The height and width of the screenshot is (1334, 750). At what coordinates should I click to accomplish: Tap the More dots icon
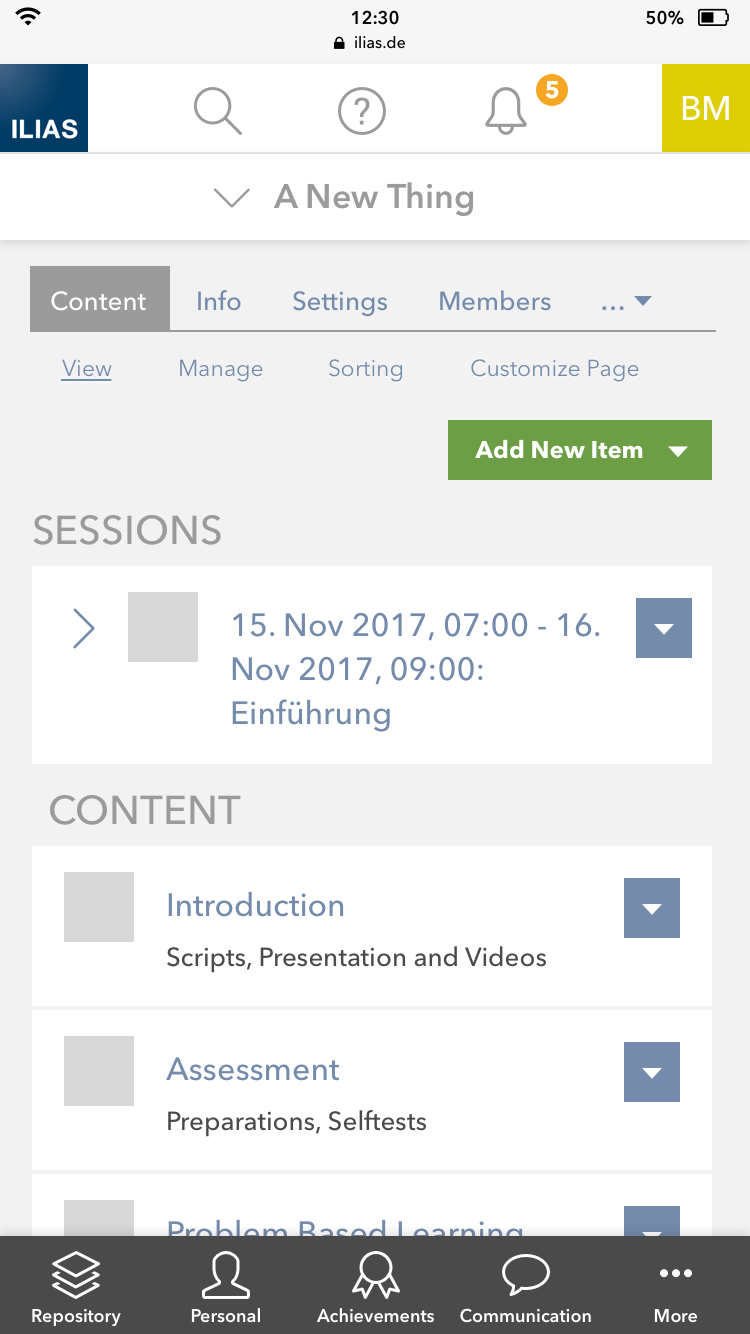click(676, 1288)
